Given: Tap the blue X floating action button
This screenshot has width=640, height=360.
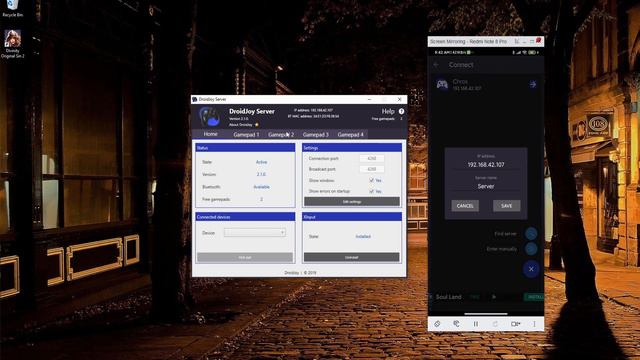Looking at the screenshot, I should click(x=531, y=269).
